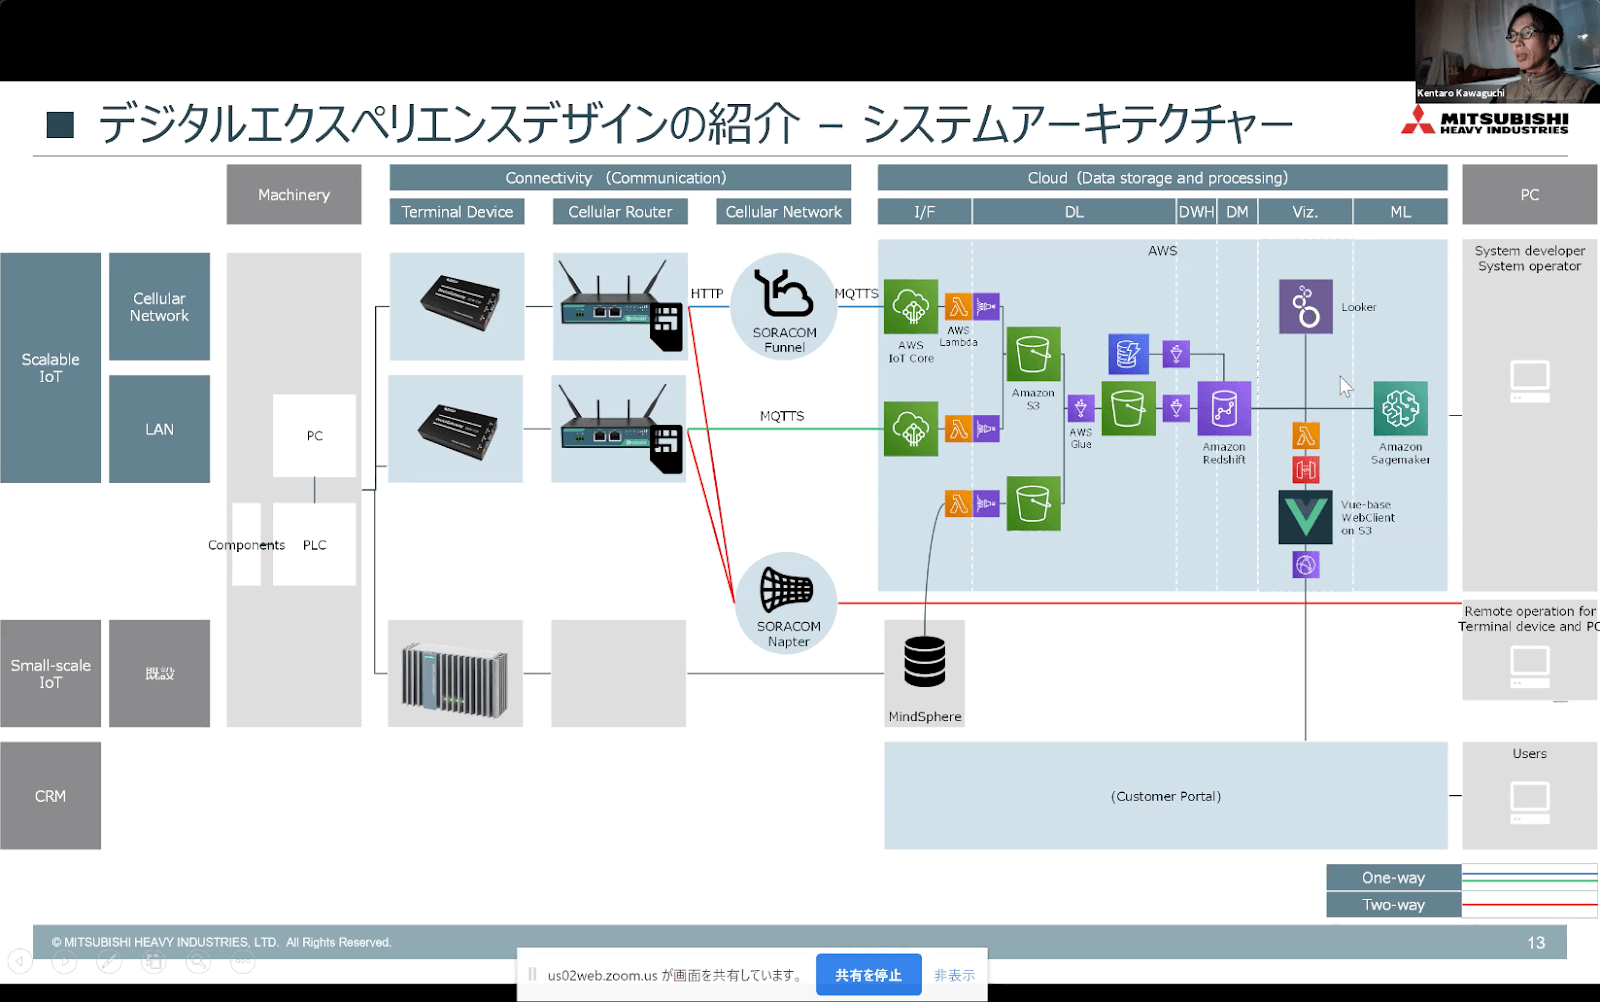Go to previous slide using slideshow arrow

tap(20, 962)
